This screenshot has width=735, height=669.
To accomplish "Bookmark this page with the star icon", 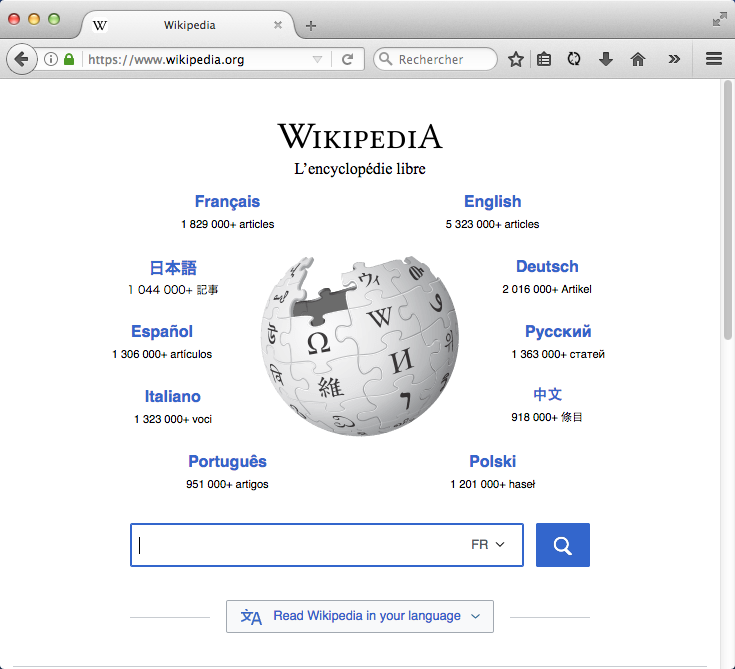I will pyautogui.click(x=516, y=59).
